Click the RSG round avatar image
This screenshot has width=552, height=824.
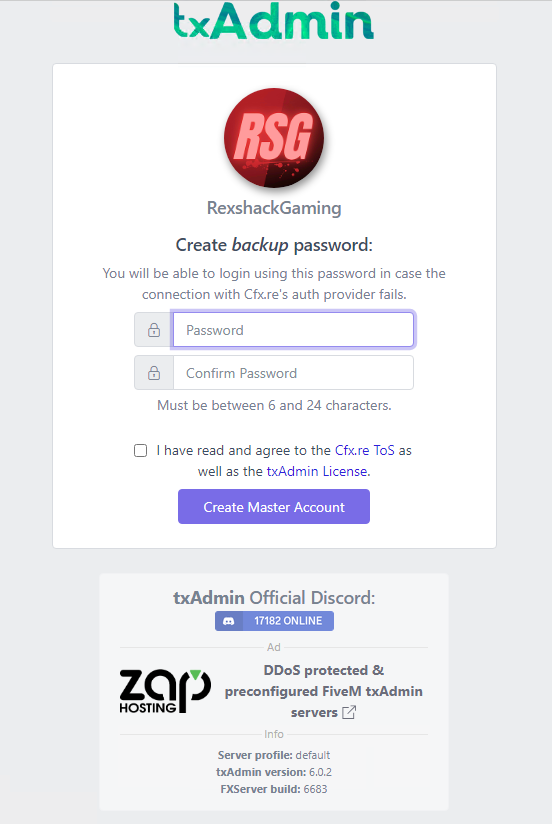[x=274, y=138]
